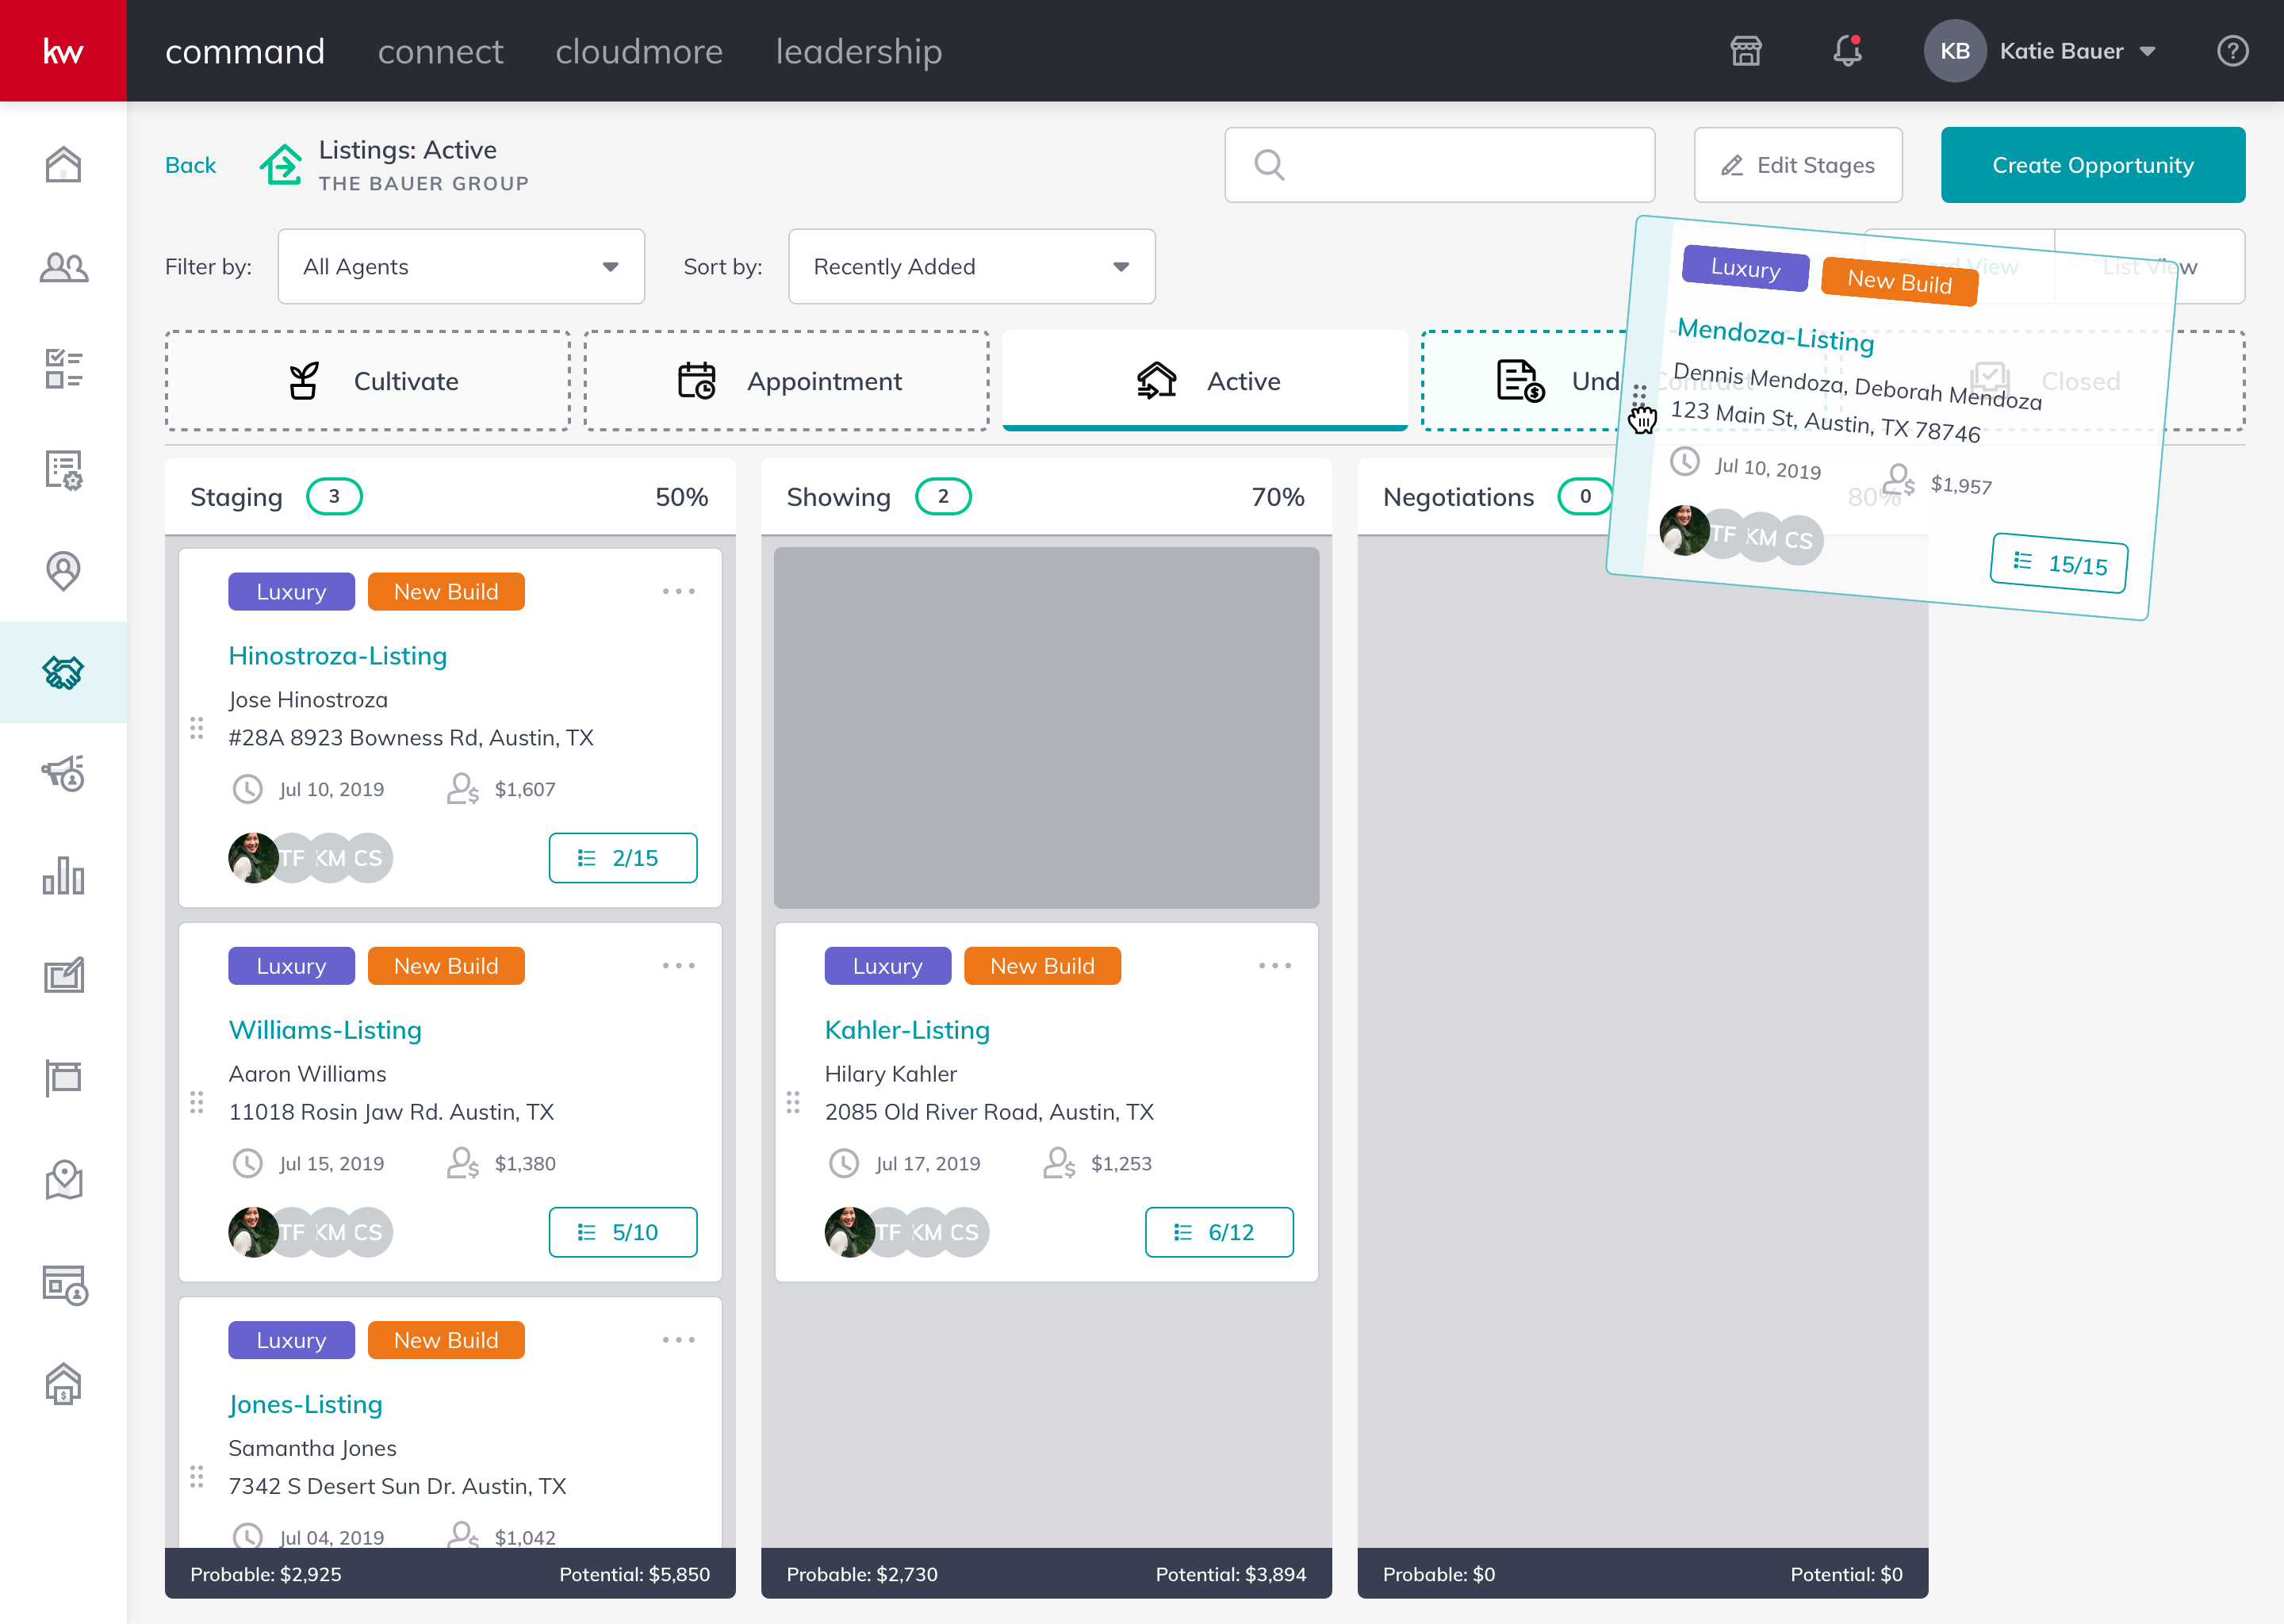Click the Notifications bell icon

pos(1846,51)
